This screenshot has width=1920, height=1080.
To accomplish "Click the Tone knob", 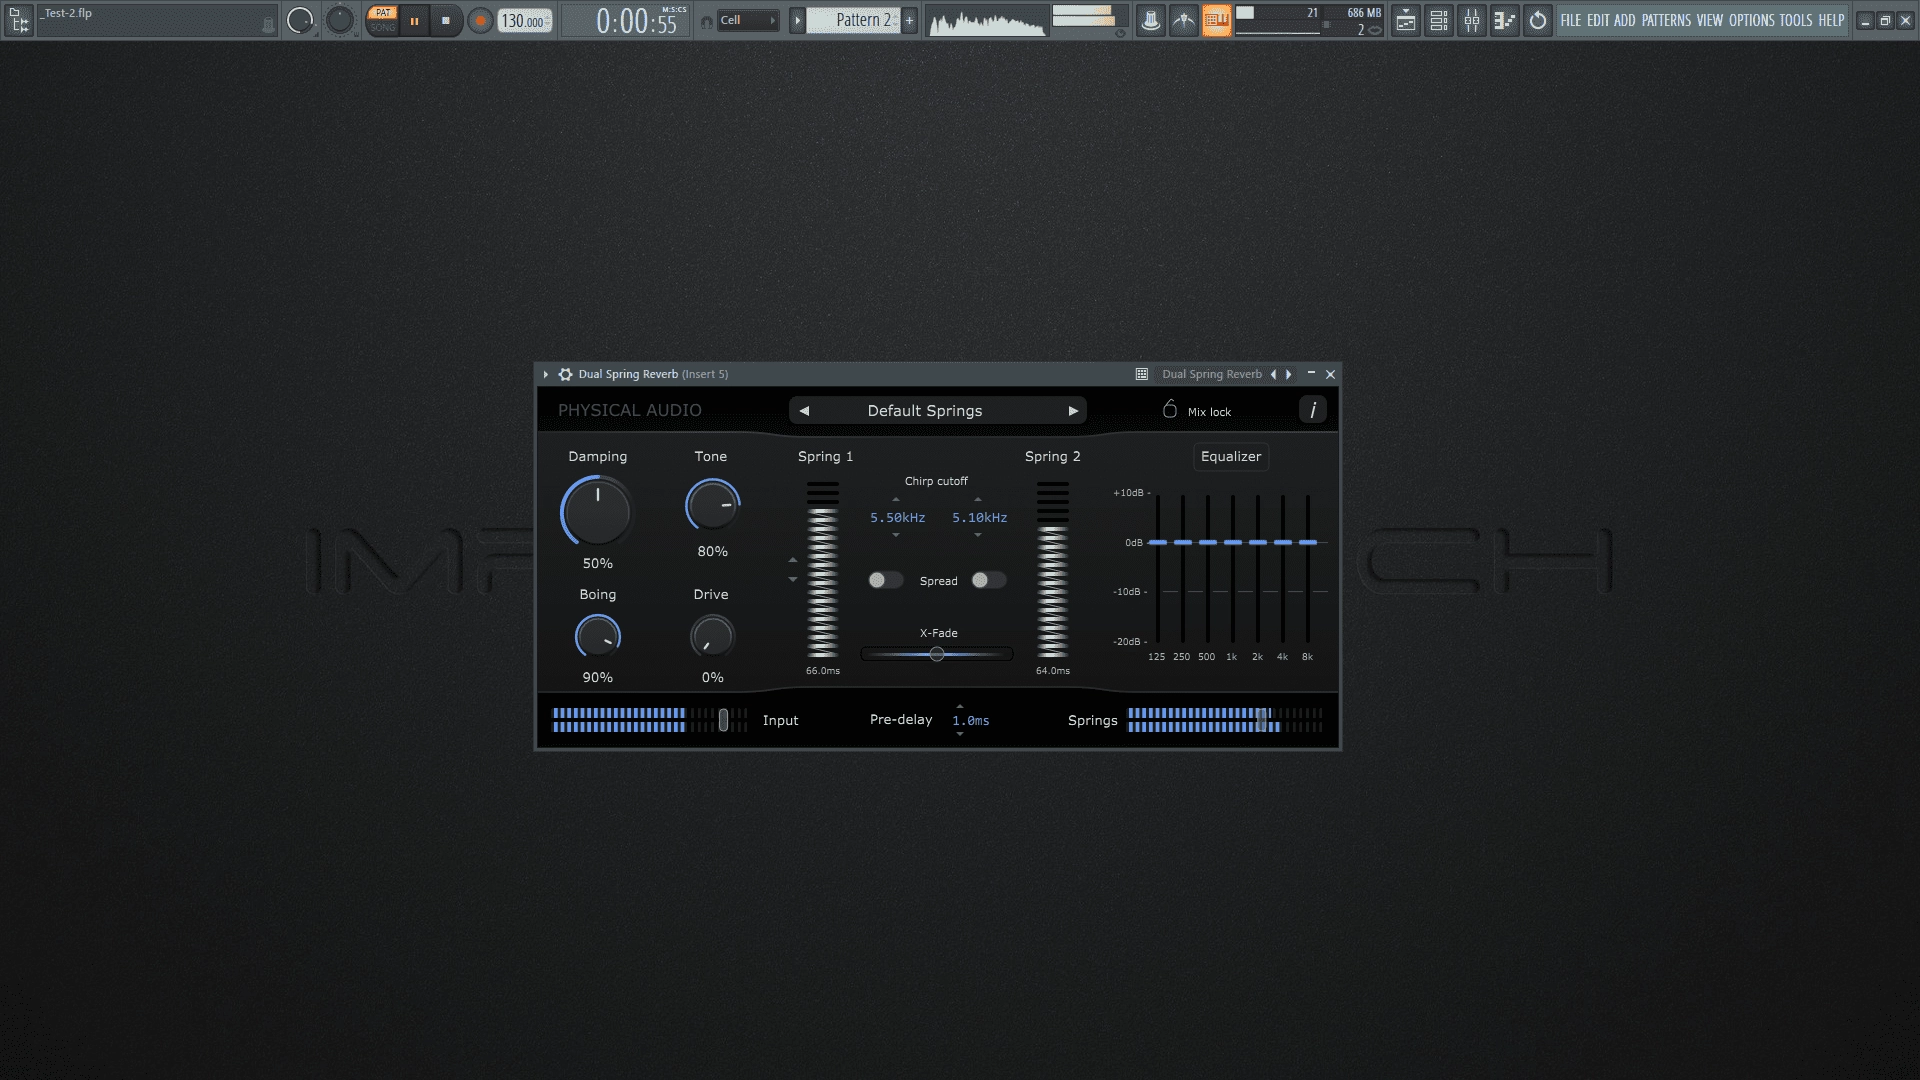I will point(712,505).
